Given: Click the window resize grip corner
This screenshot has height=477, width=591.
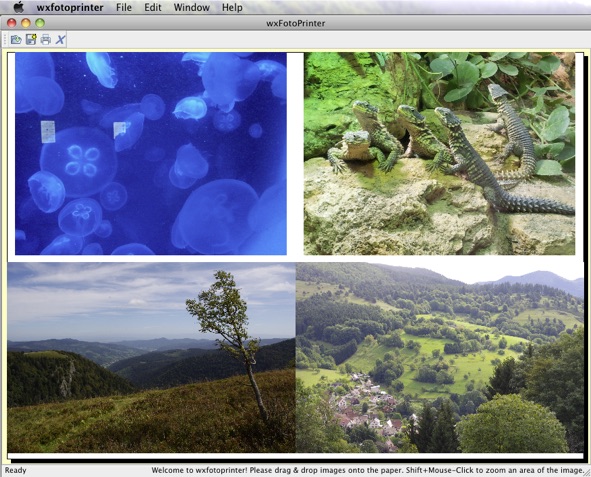Looking at the screenshot, I should 587,472.
